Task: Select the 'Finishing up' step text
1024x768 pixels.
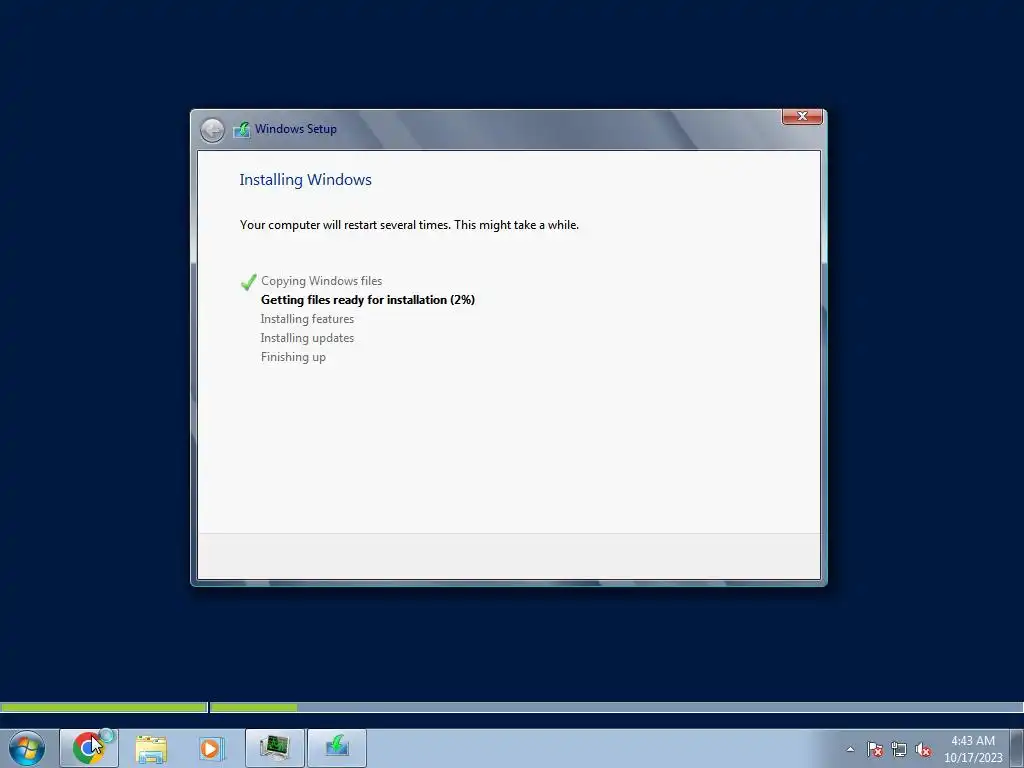Action: pyautogui.click(x=293, y=357)
